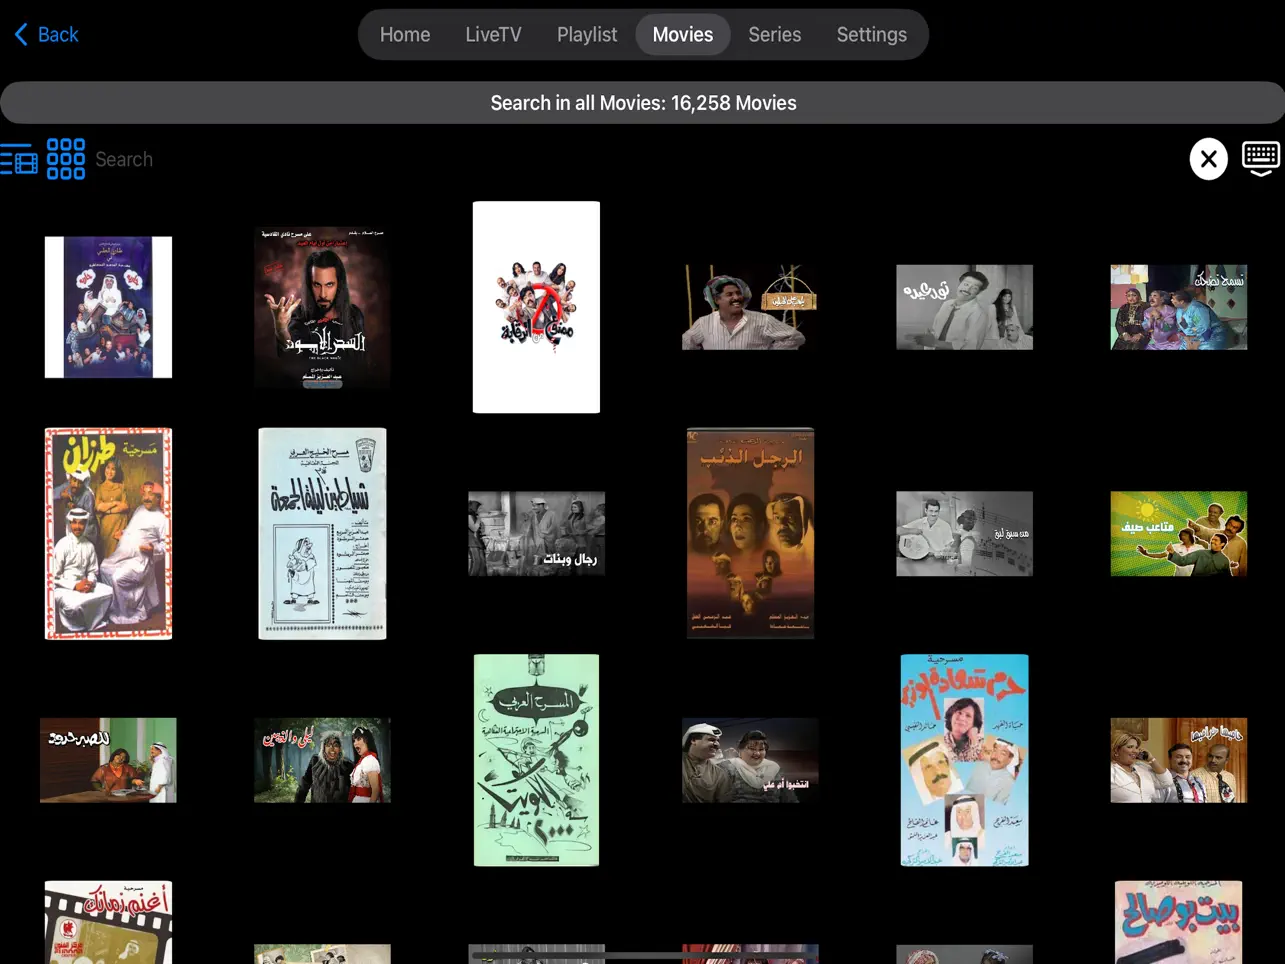The width and height of the screenshot is (1285, 964).
Task: Select the Movies tab
Action: pyautogui.click(x=683, y=35)
